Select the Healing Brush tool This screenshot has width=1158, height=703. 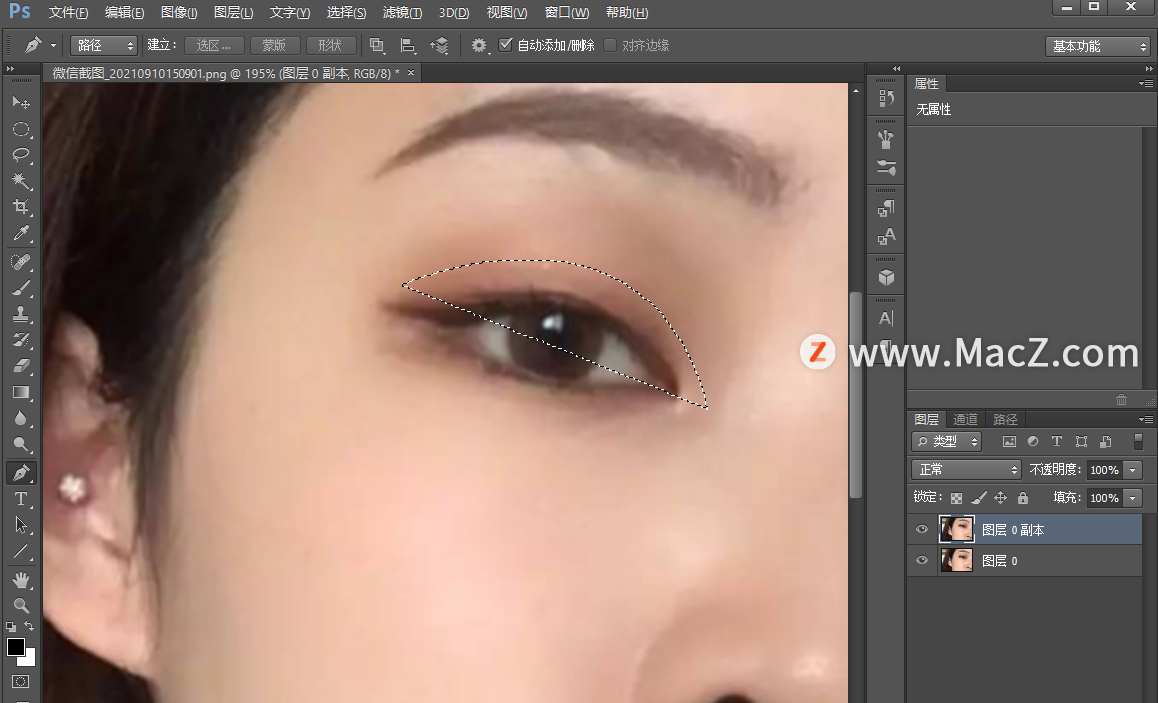coord(21,262)
